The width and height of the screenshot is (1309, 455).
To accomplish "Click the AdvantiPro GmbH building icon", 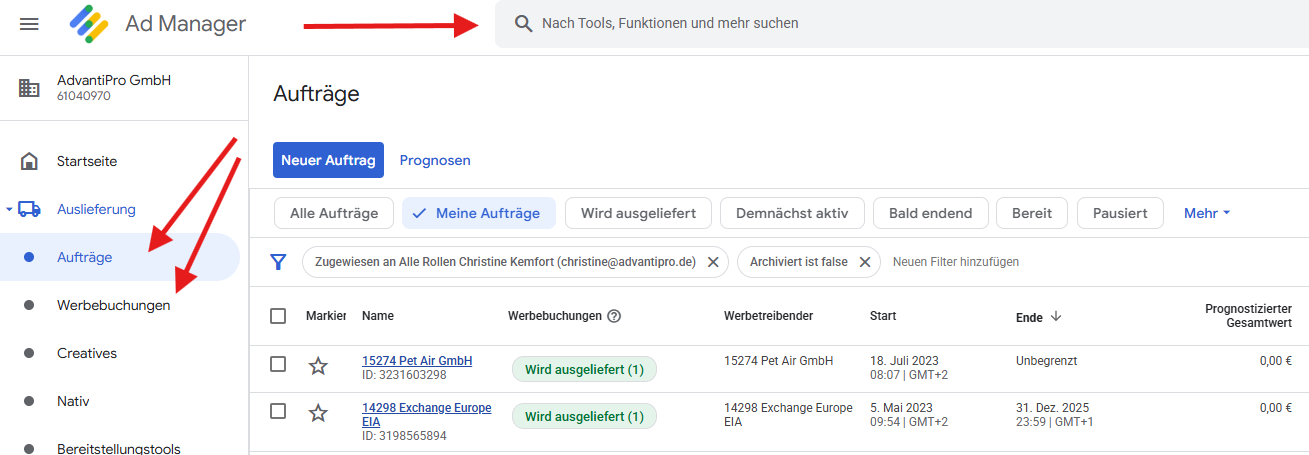I will point(29,88).
